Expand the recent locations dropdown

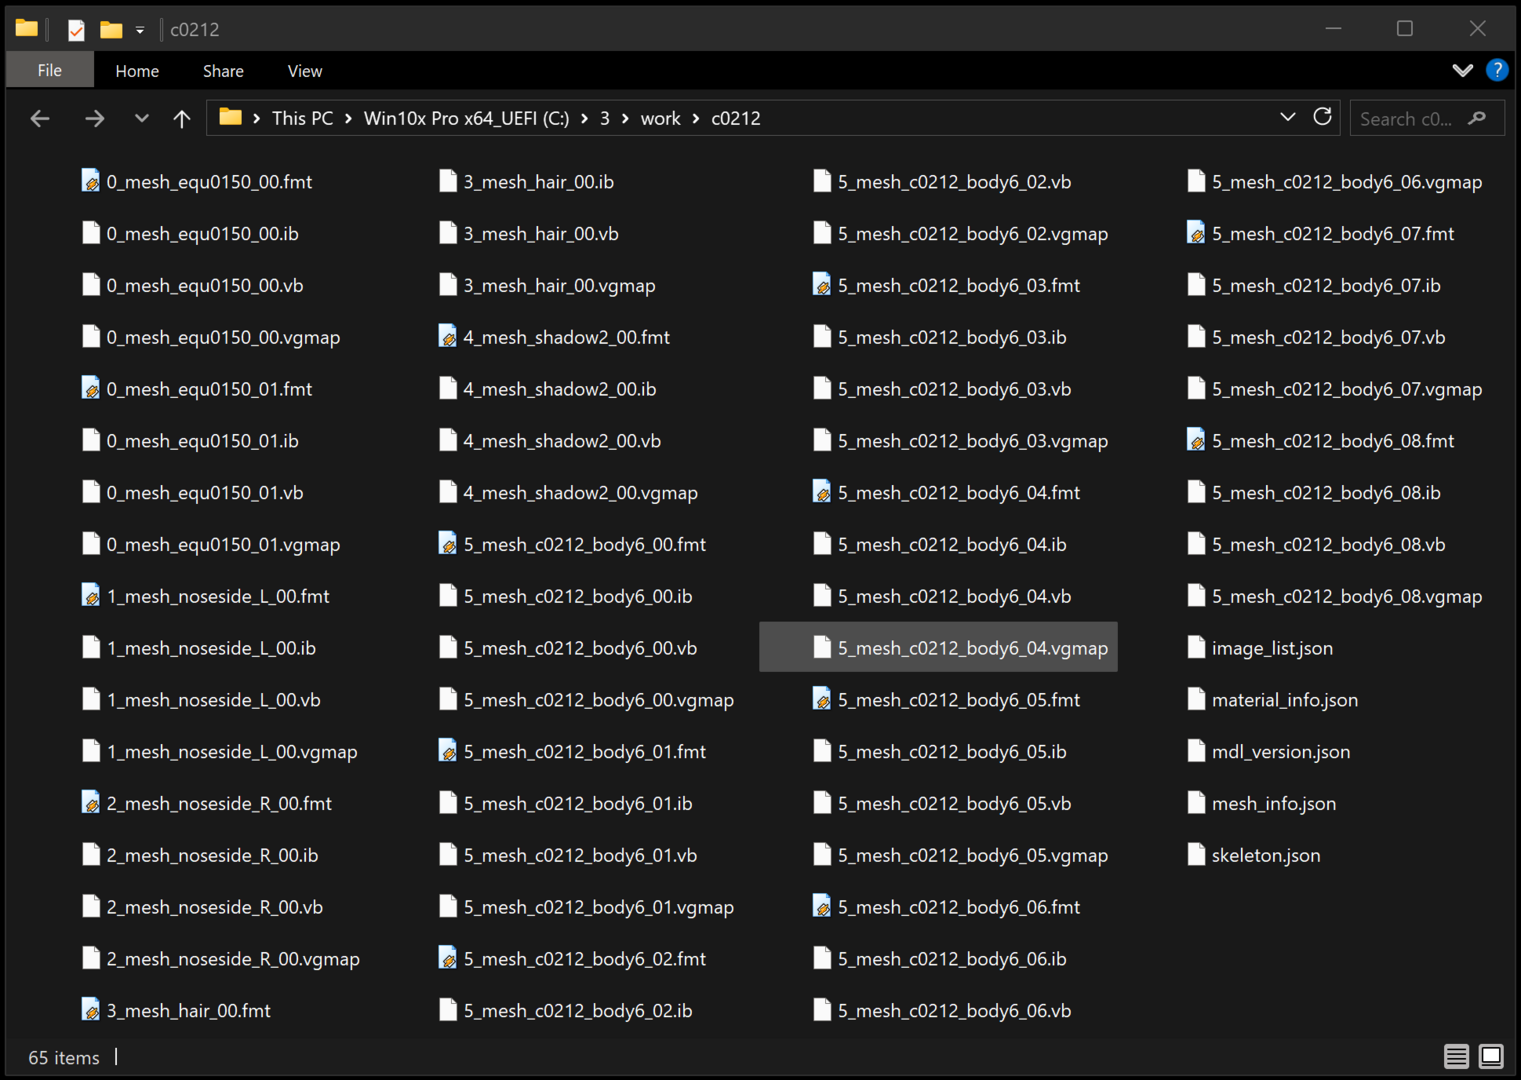coord(141,119)
